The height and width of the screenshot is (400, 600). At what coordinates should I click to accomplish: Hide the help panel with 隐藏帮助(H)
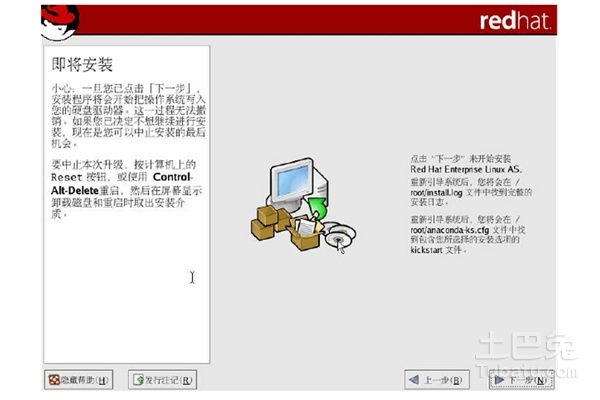[78, 380]
